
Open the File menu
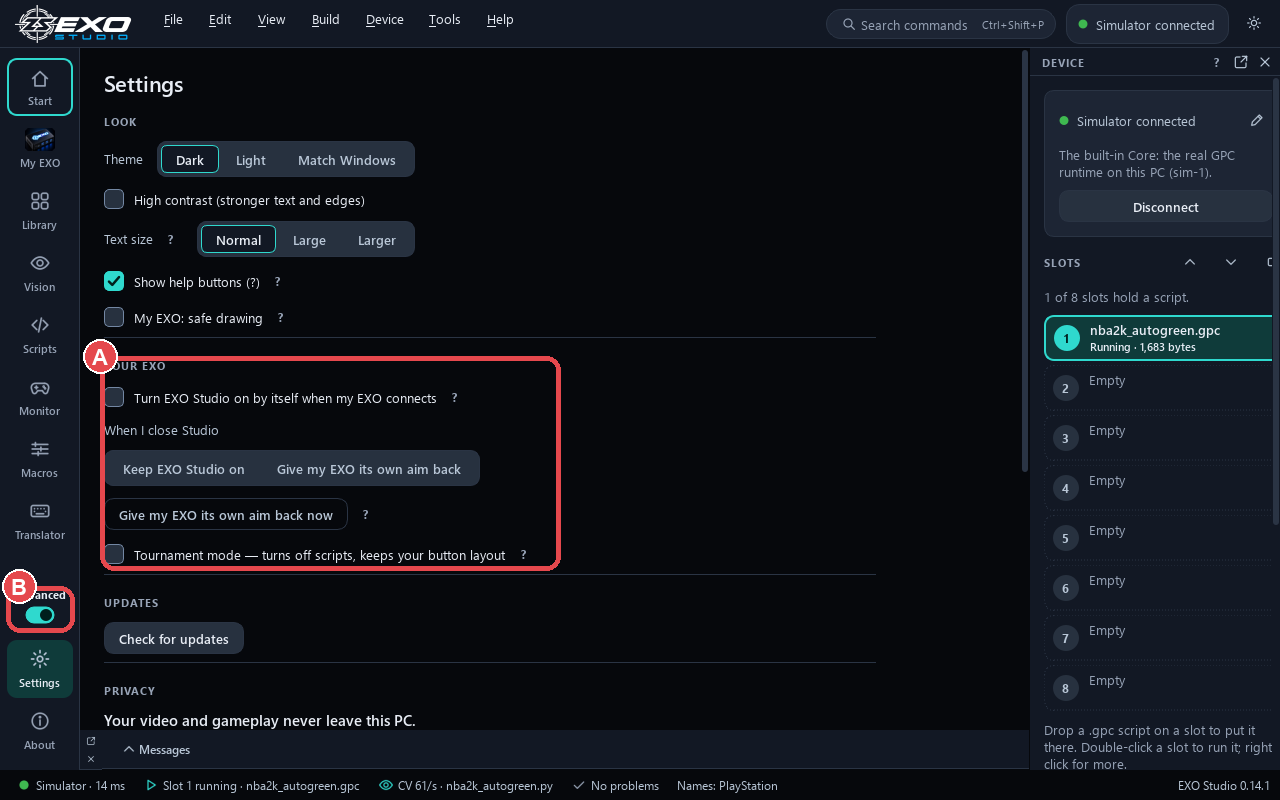(173, 20)
